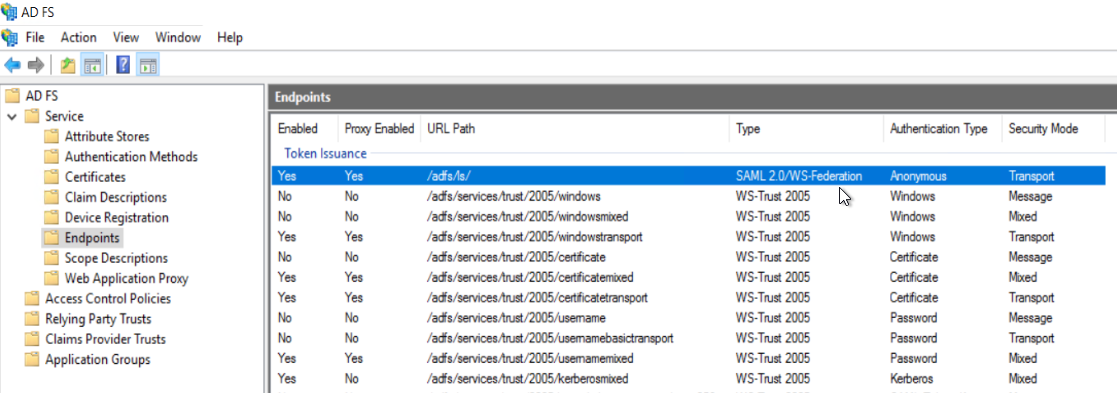Select Access Control Policies in the tree

pyautogui.click(x=108, y=299)
